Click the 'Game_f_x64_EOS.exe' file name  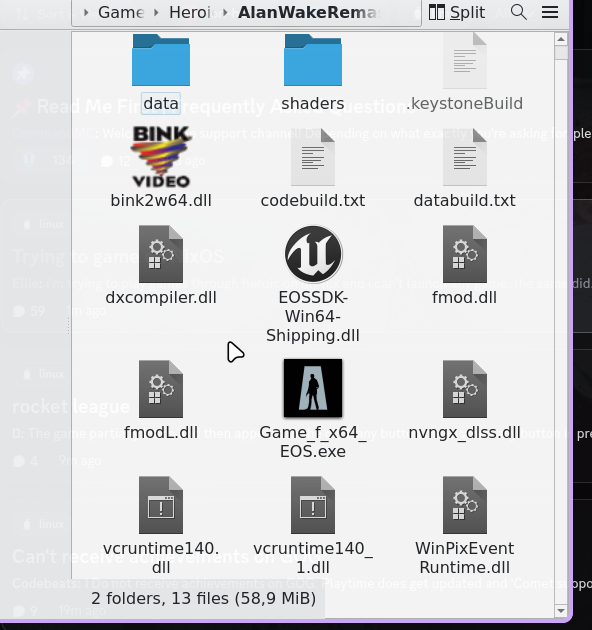point(313,442)
